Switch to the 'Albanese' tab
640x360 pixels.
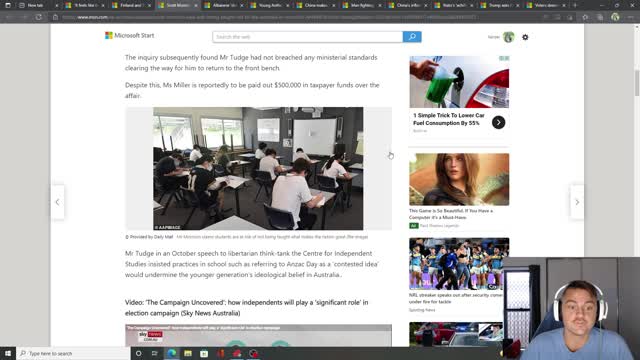click(223, 5)
